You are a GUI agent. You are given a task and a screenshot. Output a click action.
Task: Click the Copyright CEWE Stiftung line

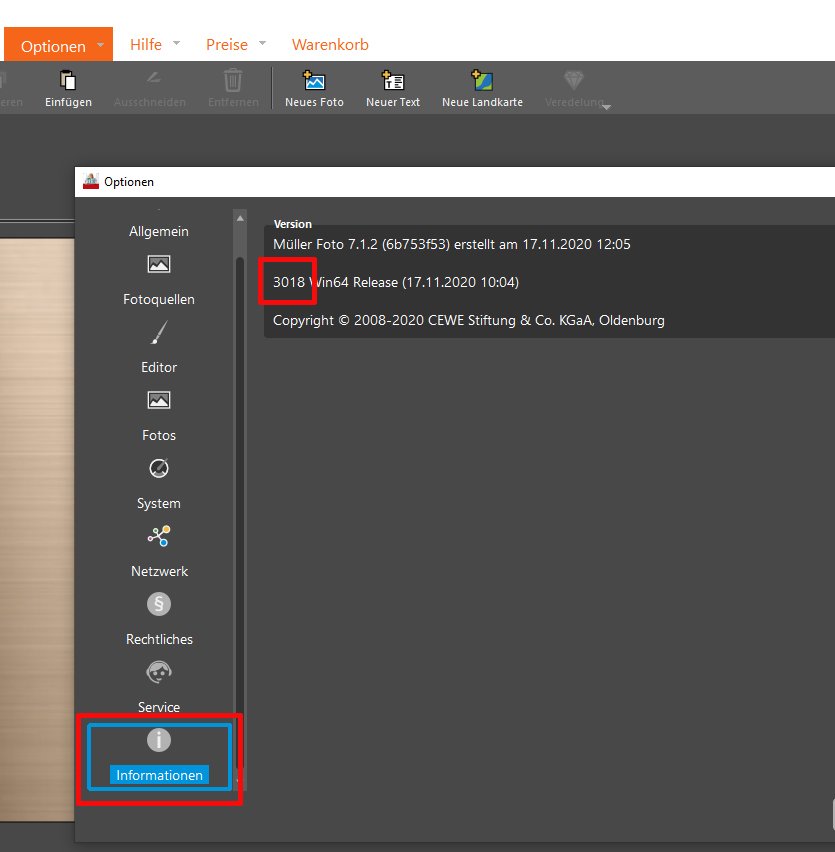[x=468, y=321]
